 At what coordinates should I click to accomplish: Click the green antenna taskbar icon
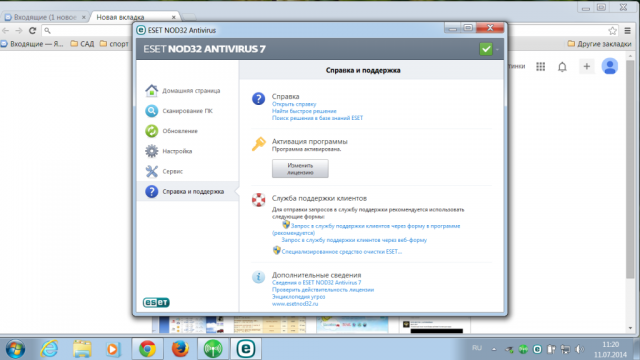point(213,349)
